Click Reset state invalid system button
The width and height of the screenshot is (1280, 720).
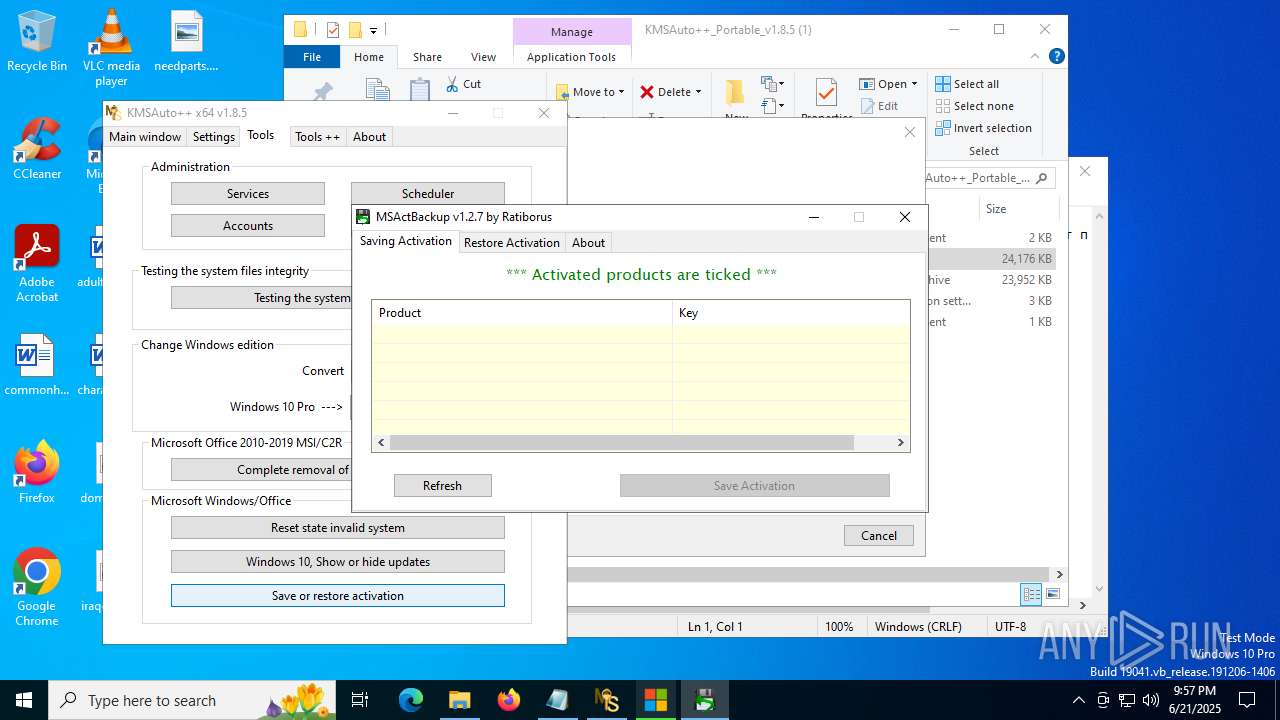tap(338, 528)
